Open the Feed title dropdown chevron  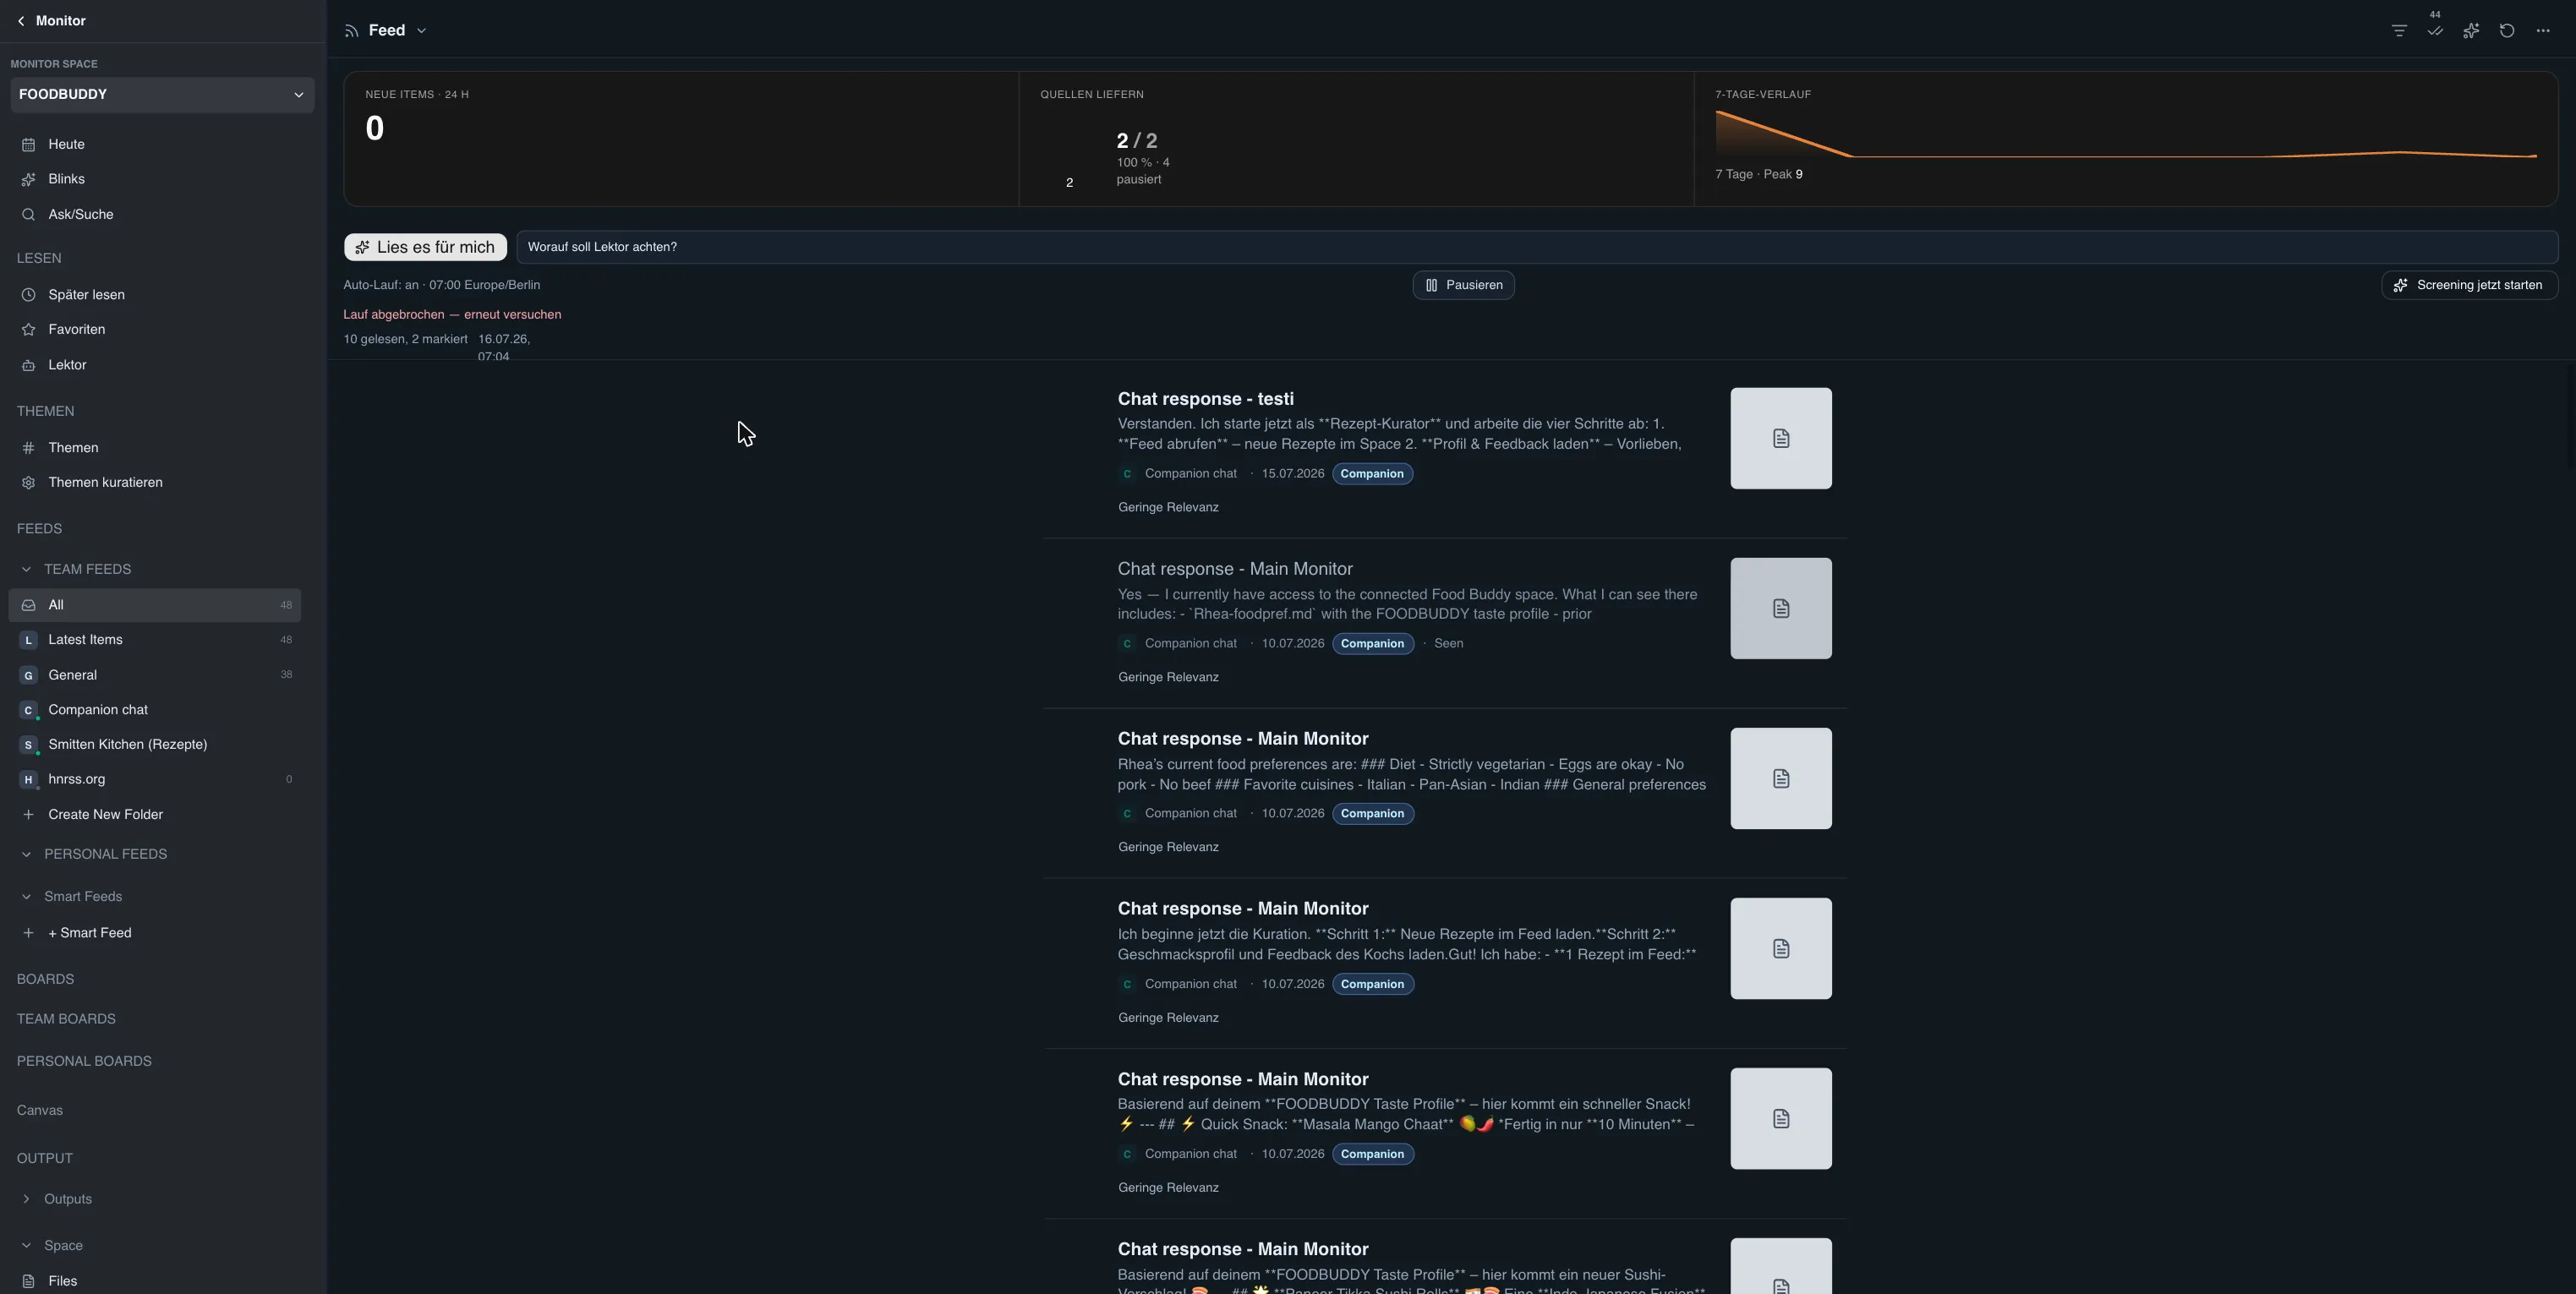pos(422,31)
